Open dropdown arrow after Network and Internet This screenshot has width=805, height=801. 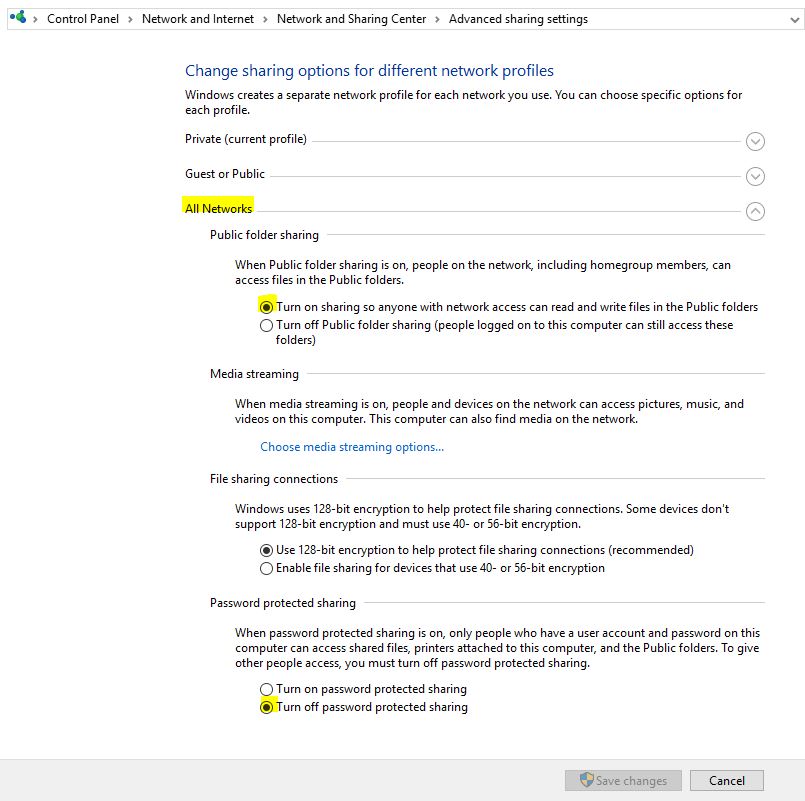coord(265,20)
